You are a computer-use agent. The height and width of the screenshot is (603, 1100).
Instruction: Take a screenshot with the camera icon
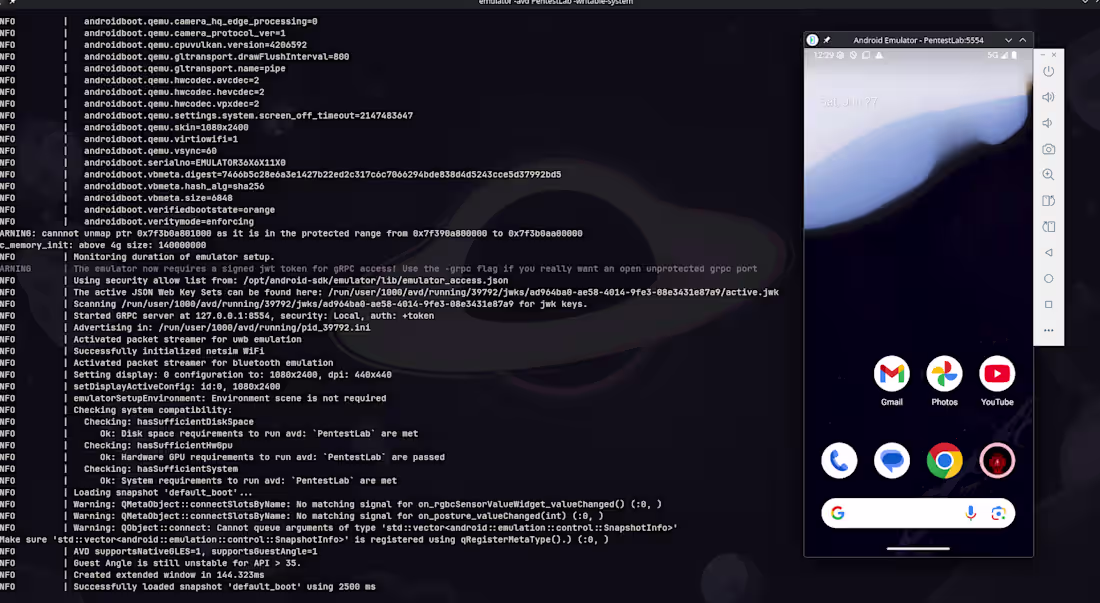(x=1048, y=149)
